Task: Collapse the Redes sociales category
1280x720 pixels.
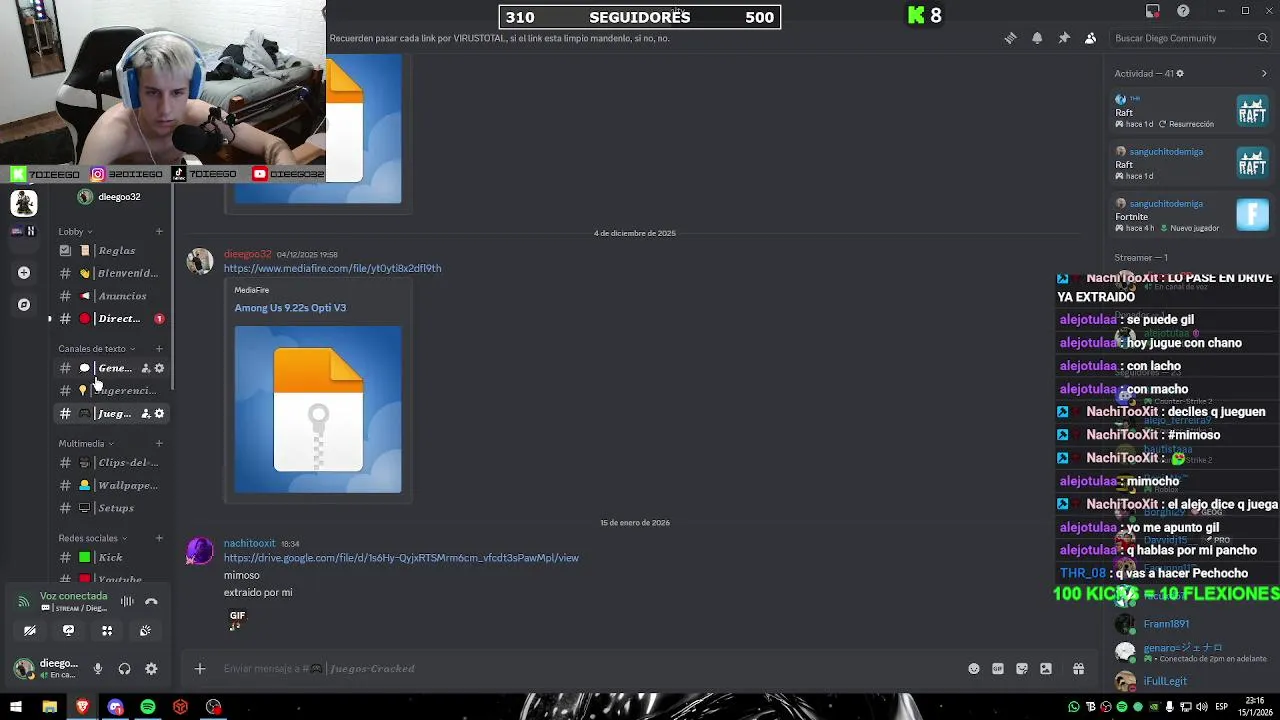Action: coord(92,538)
